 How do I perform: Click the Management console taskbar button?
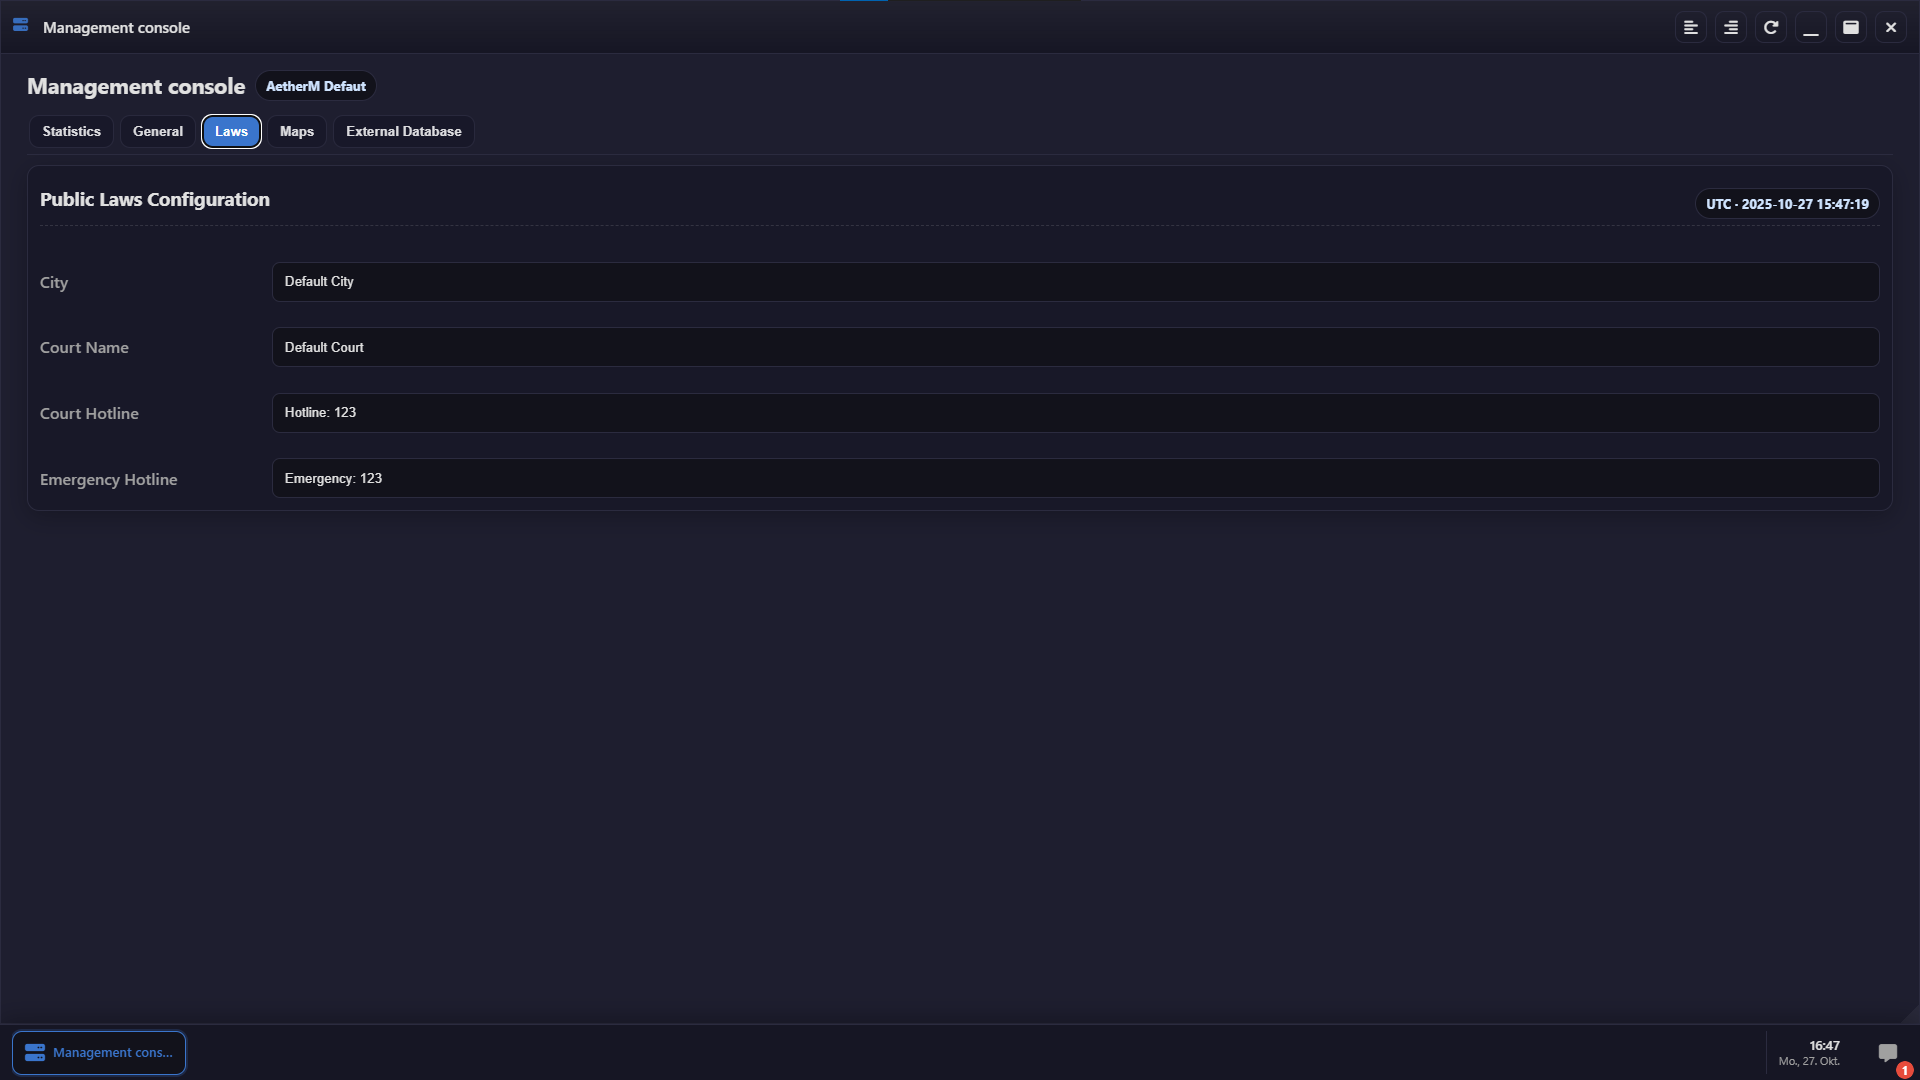pos(99,1053)
